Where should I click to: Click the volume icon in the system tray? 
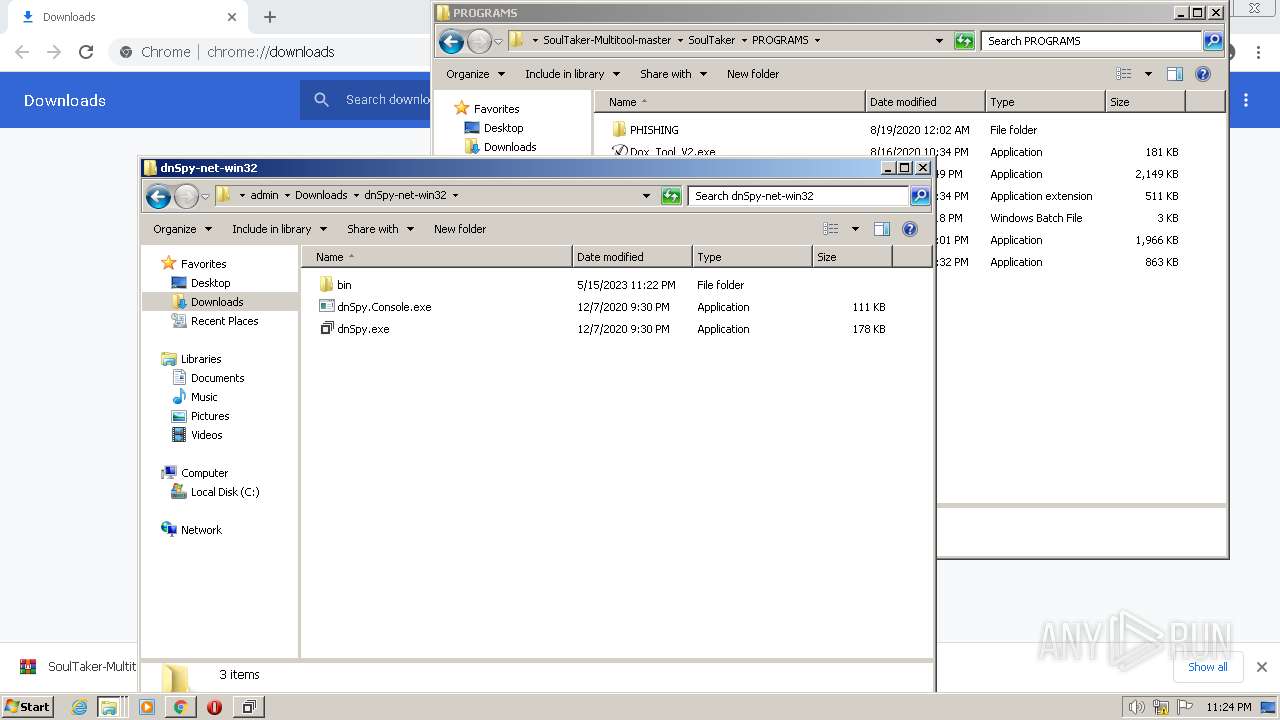[x=1136, y=707]
